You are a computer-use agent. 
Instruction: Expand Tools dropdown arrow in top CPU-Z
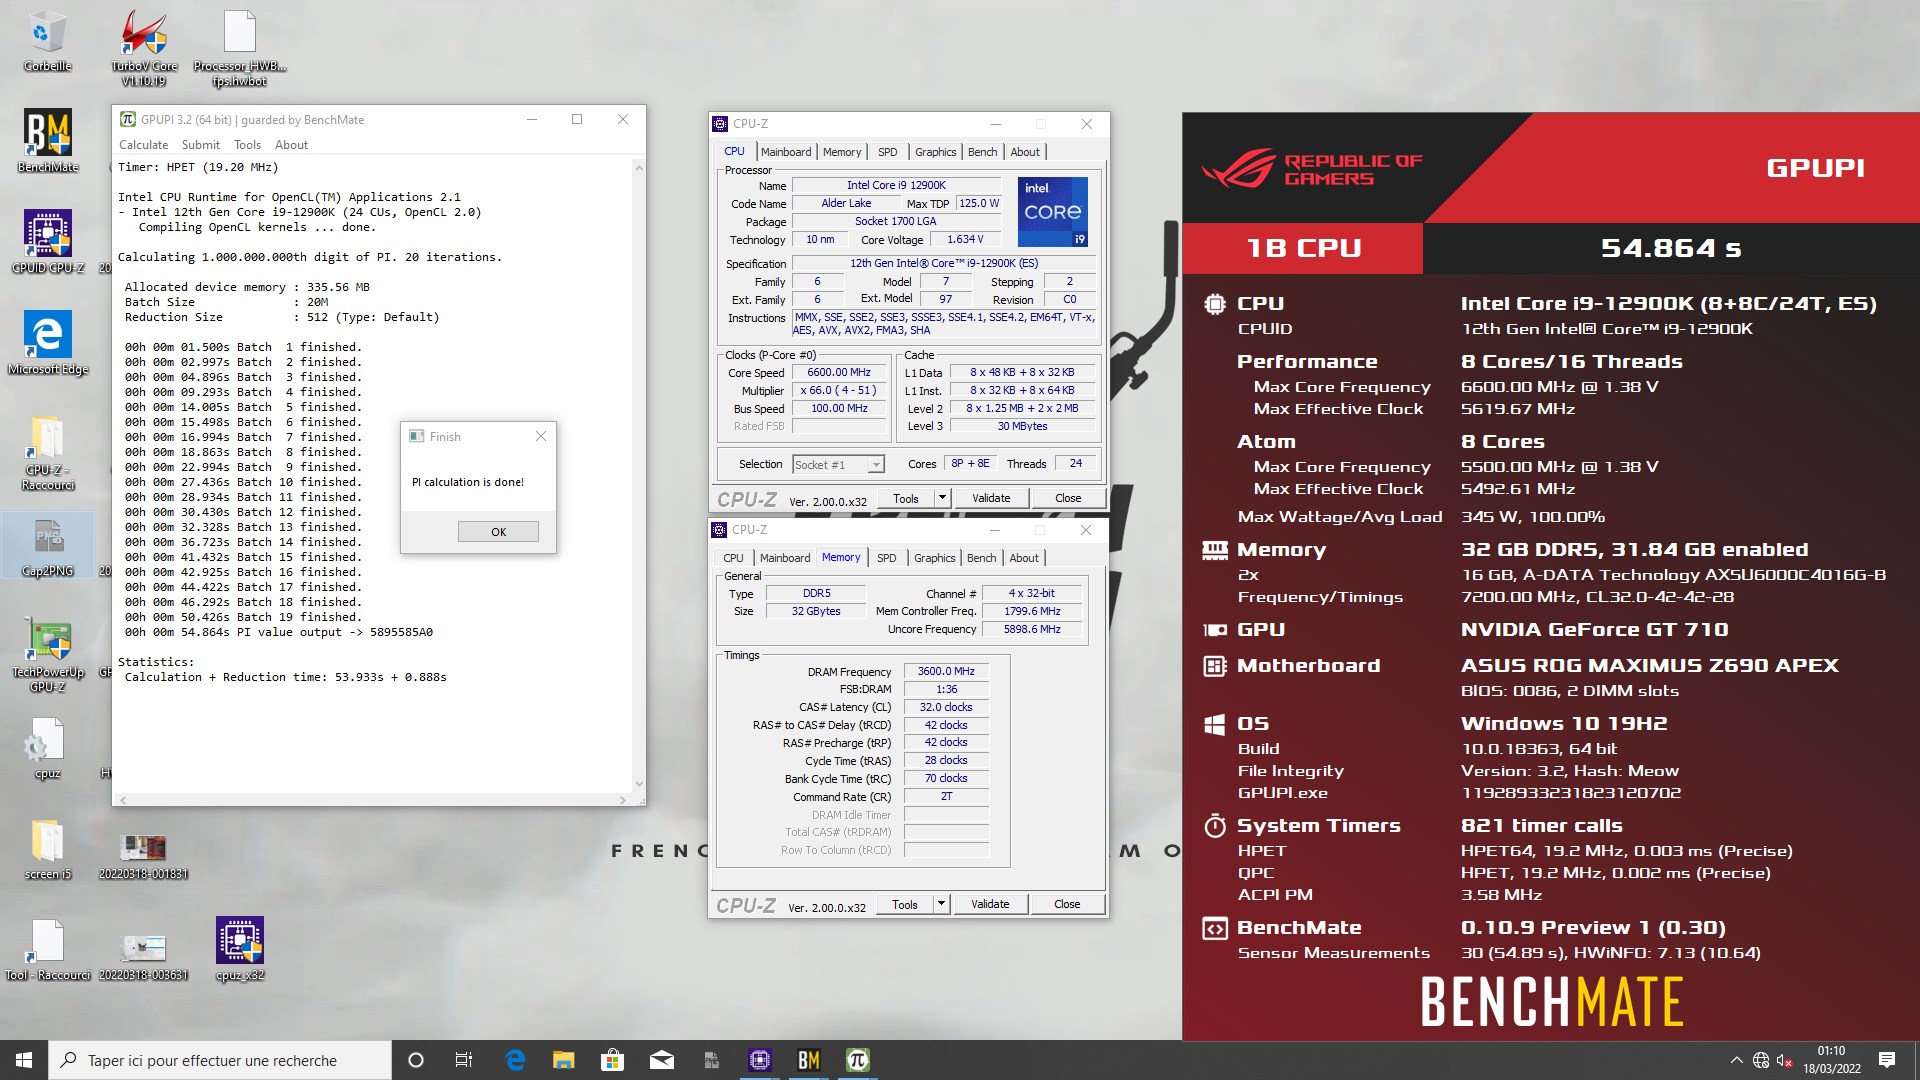coord(941,498)
